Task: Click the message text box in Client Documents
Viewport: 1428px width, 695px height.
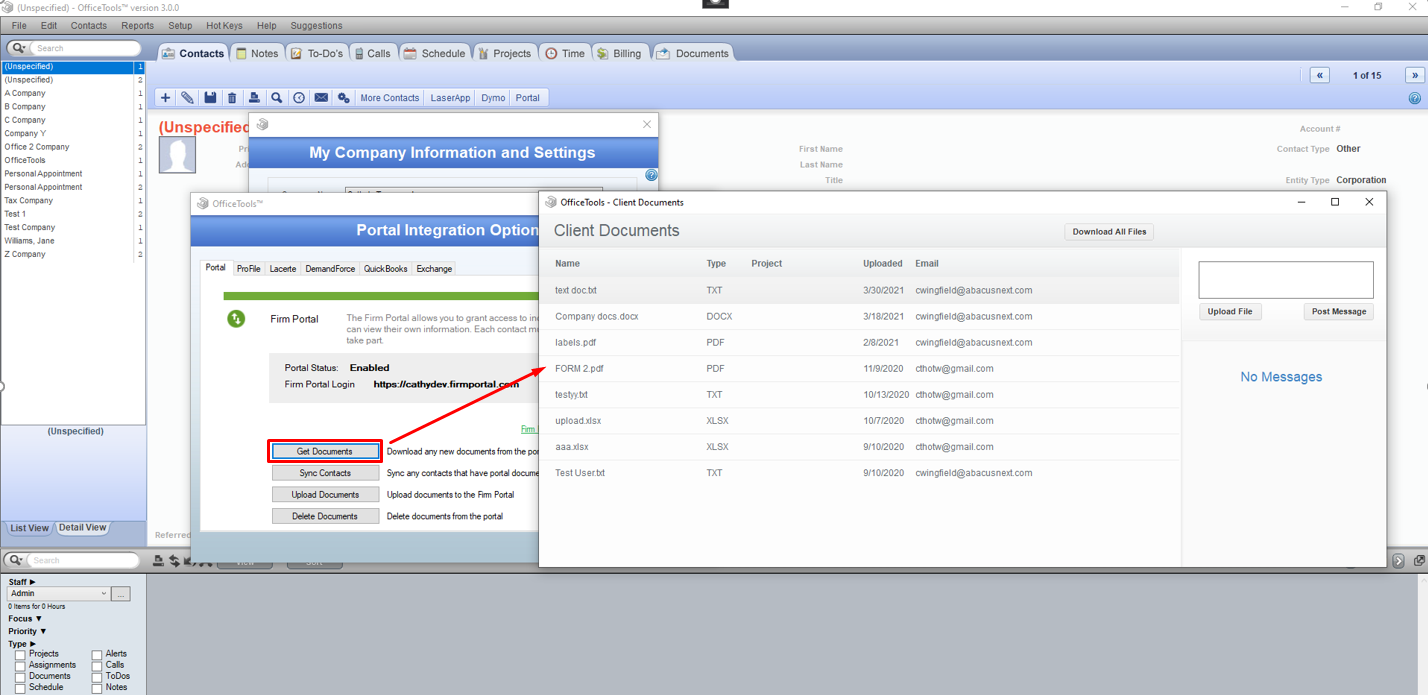Action: tap(1286, 280)
